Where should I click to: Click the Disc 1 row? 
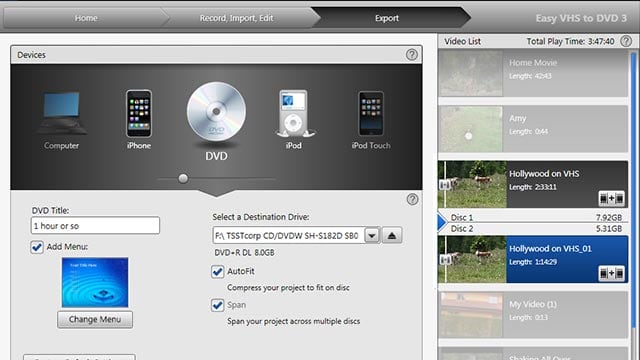coord(536,218)
